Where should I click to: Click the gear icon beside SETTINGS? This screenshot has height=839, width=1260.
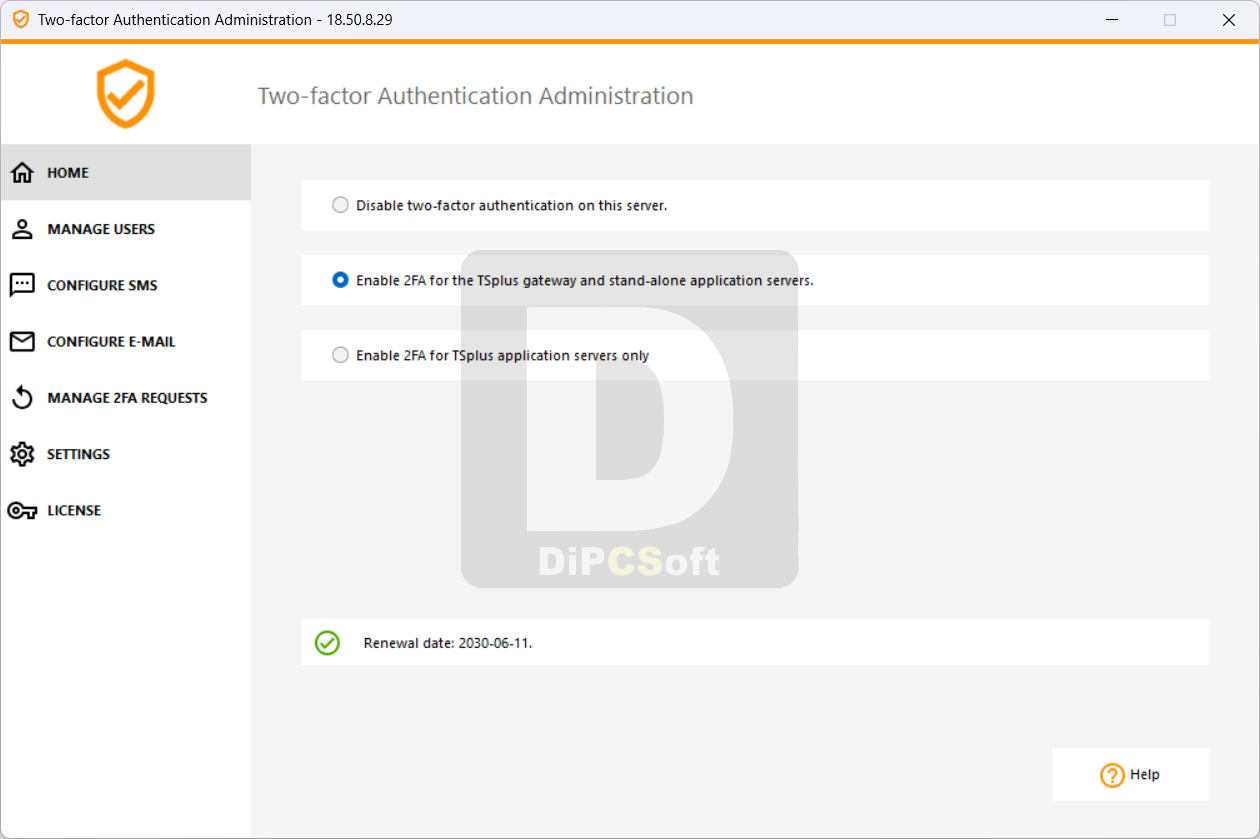click(x=22, y=454)
